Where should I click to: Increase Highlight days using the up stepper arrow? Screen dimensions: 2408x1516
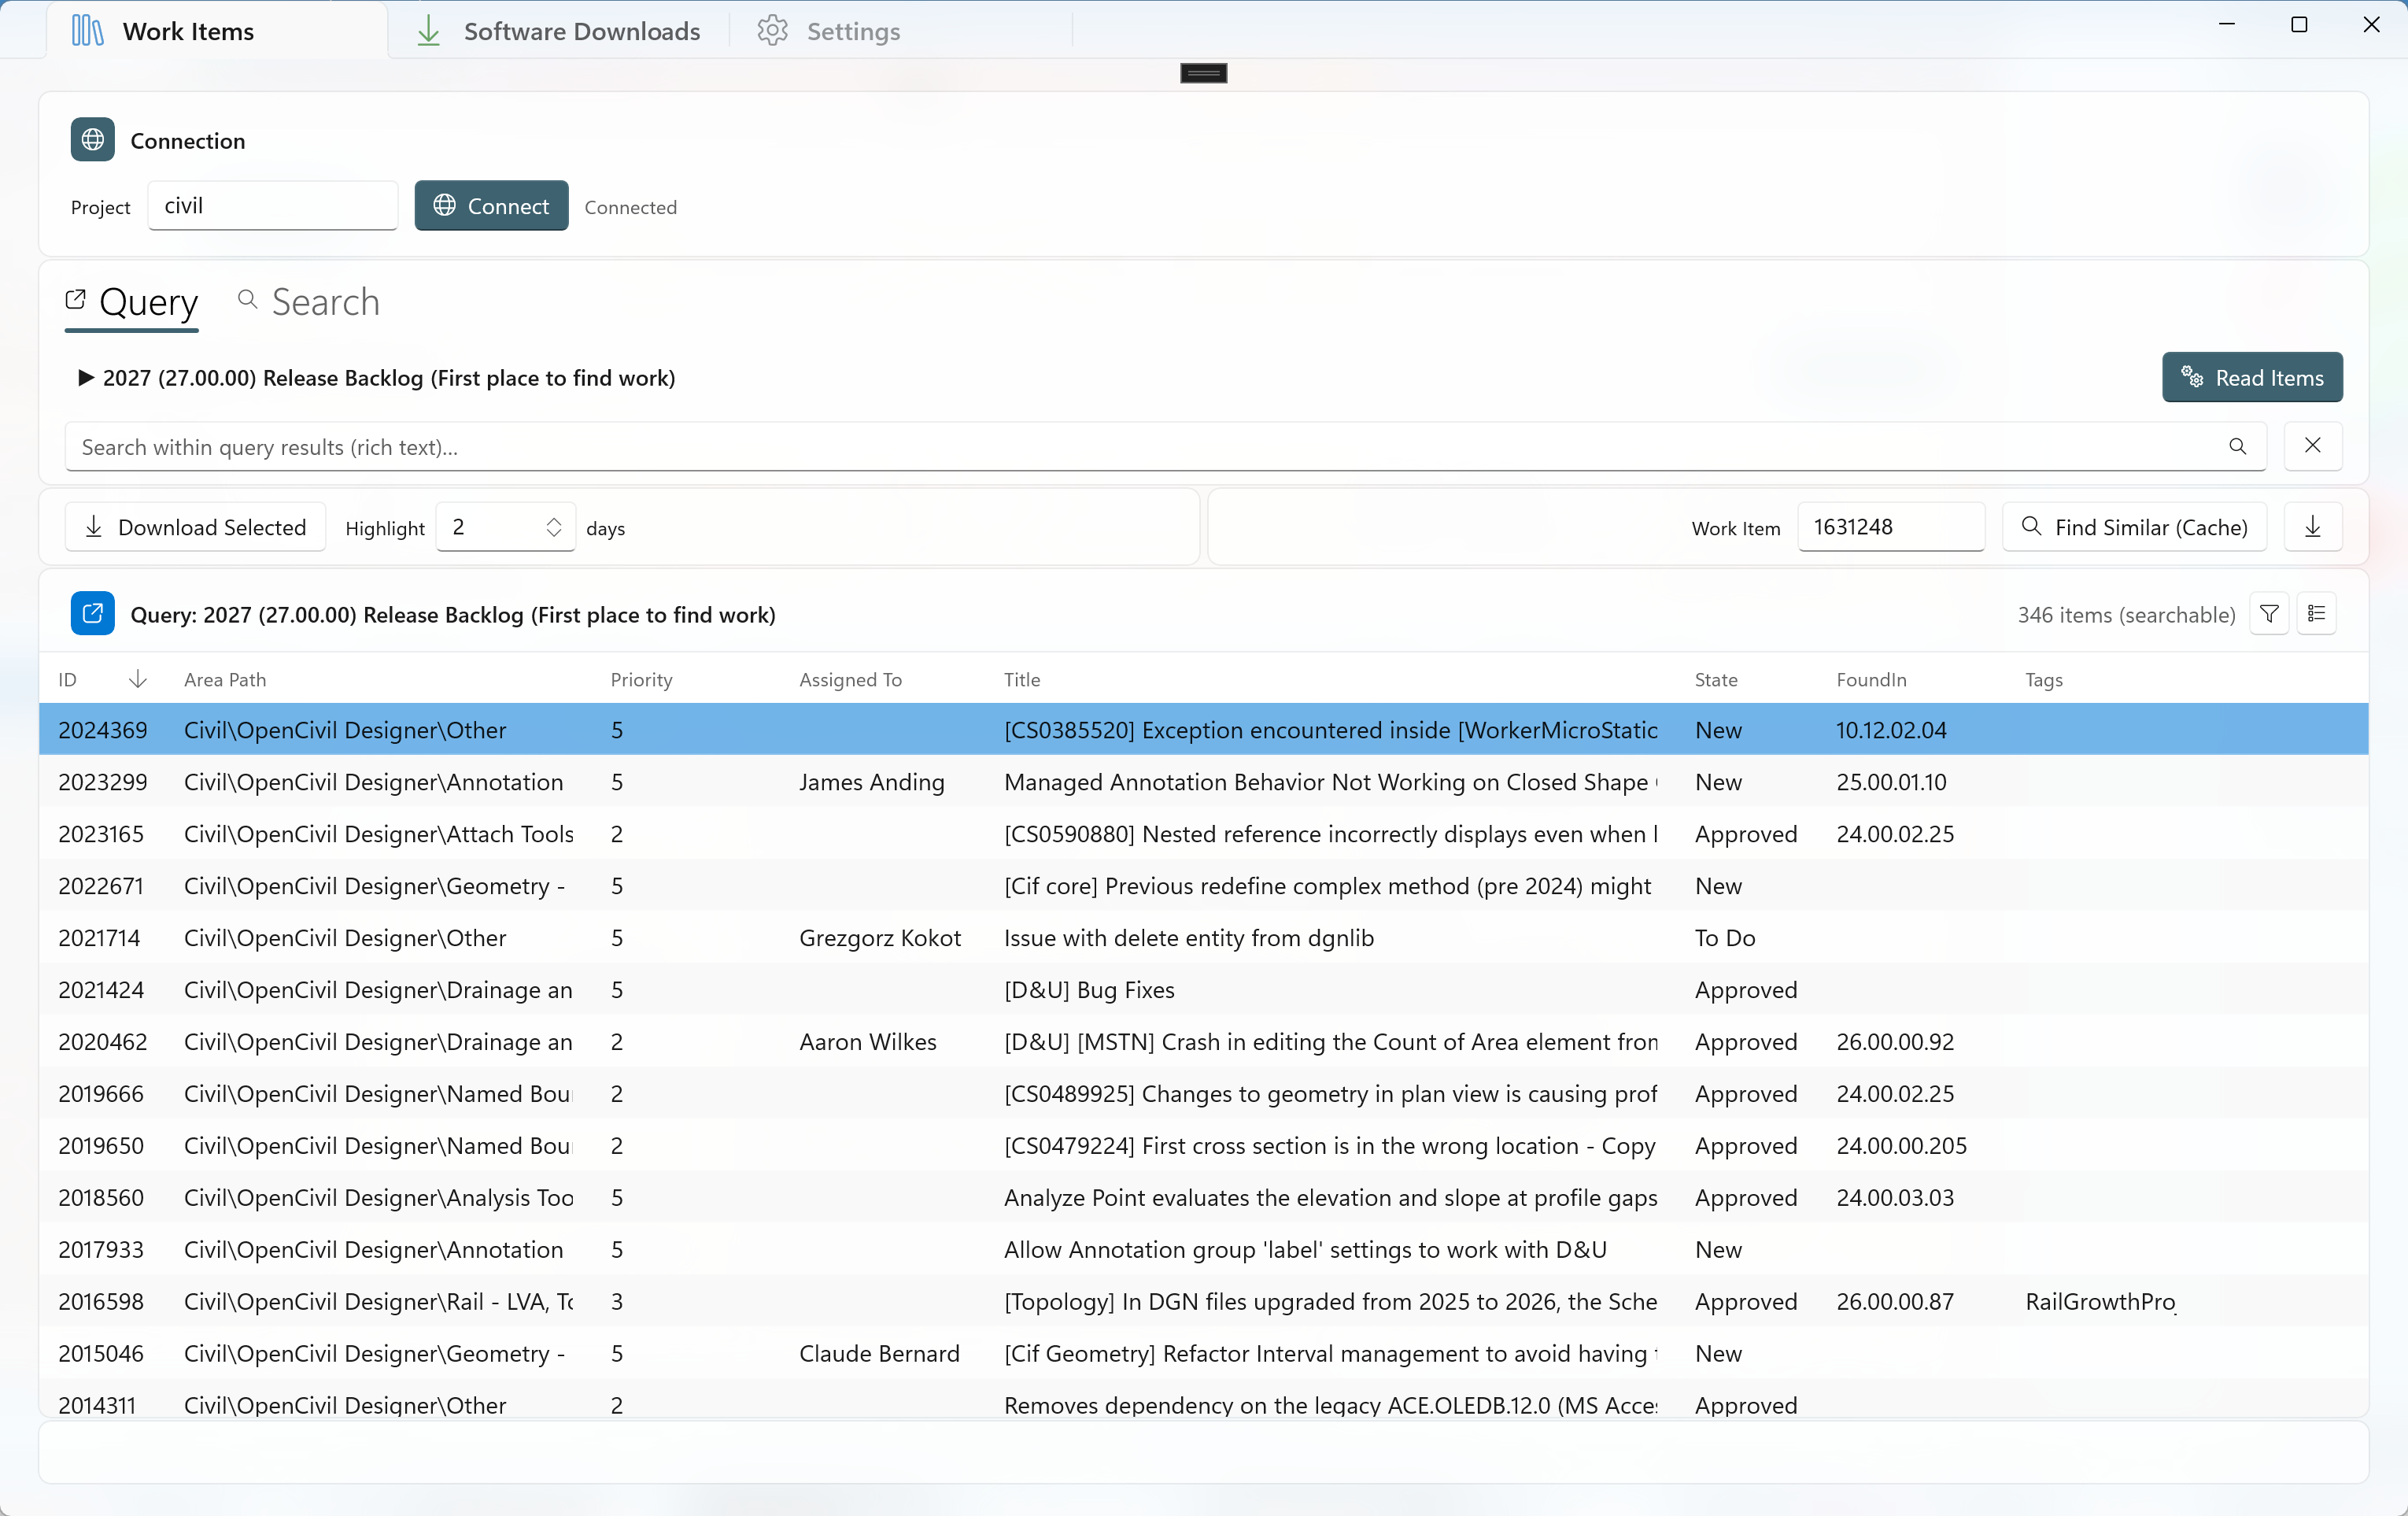[554, 520]
